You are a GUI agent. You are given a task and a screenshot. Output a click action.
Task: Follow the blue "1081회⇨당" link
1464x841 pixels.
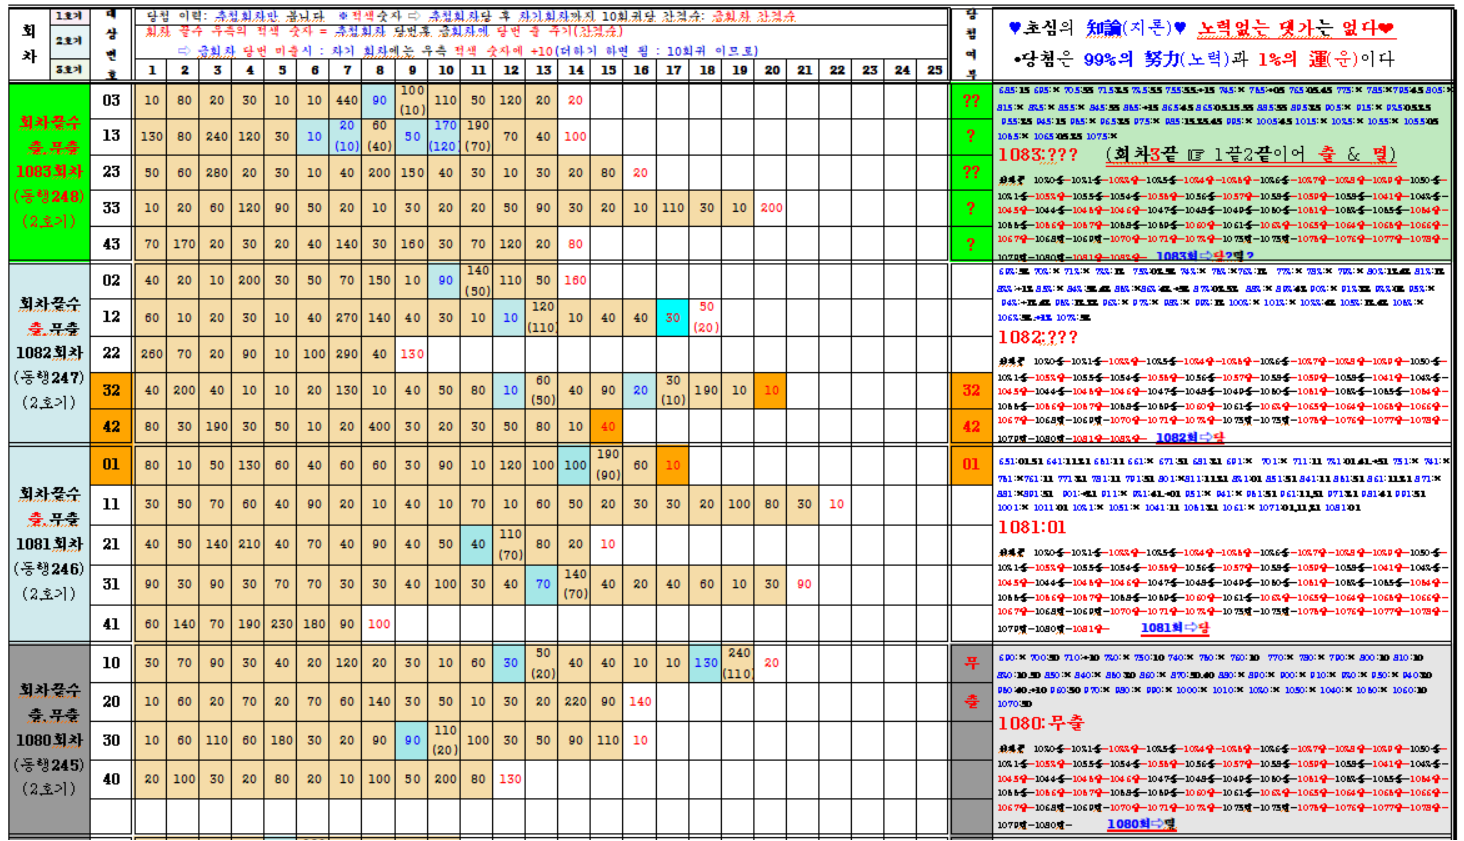(1174, 628)
